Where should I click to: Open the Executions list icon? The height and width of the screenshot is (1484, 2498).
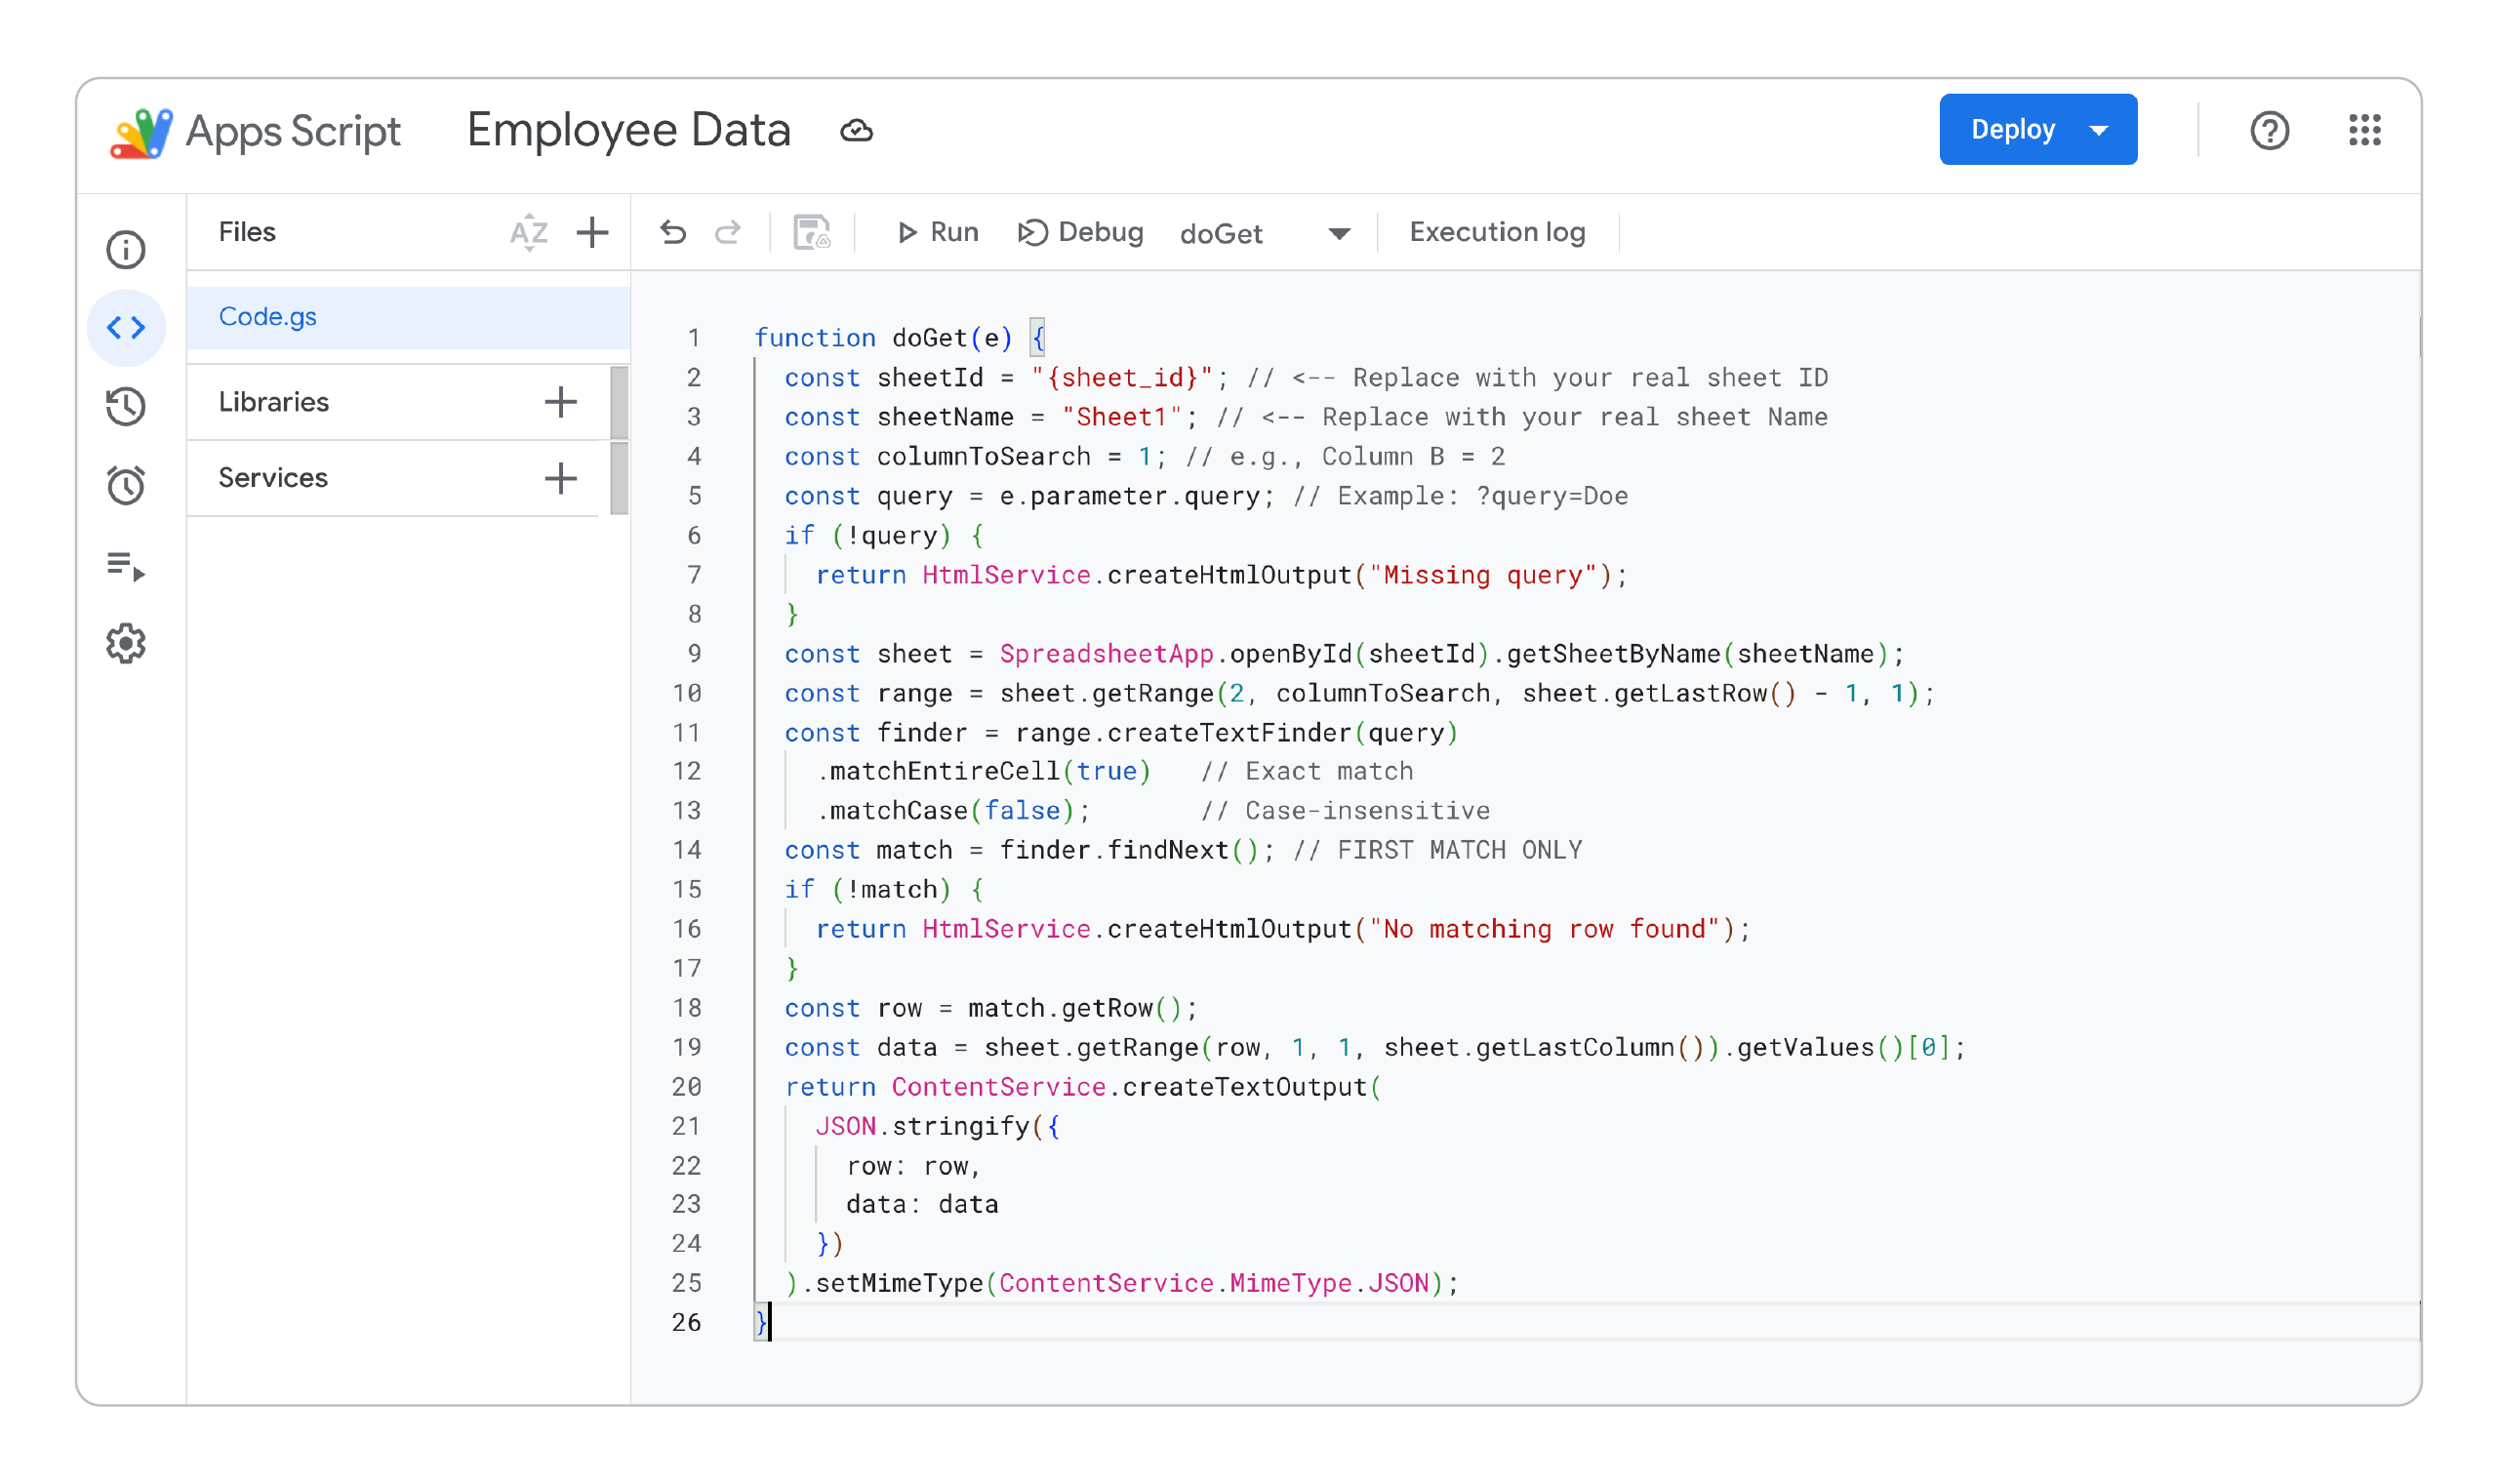[126, 566]
